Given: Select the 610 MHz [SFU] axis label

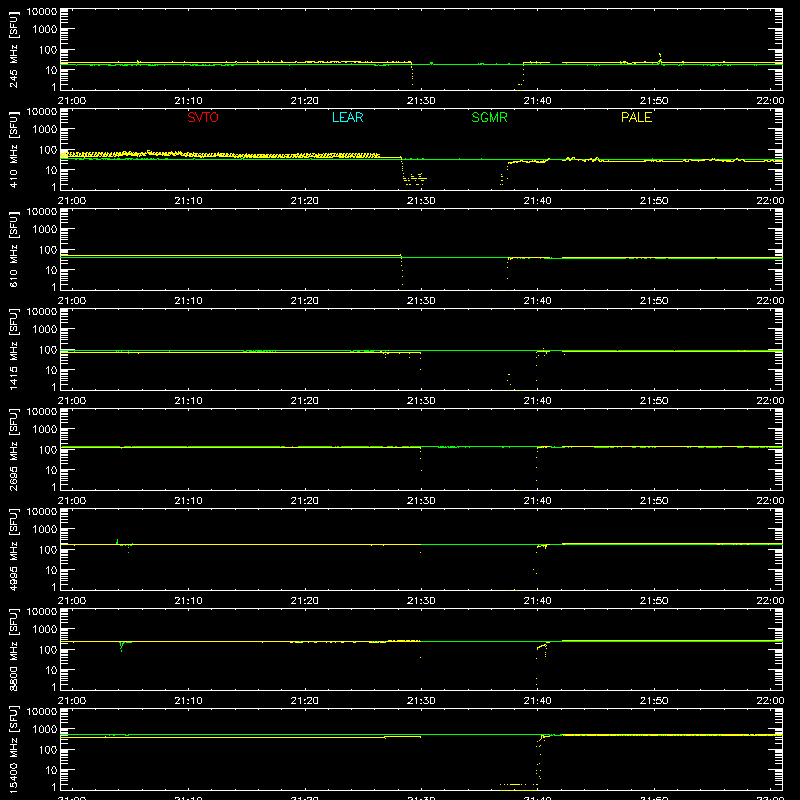Looking at the screenshot, I should point(13,249).
